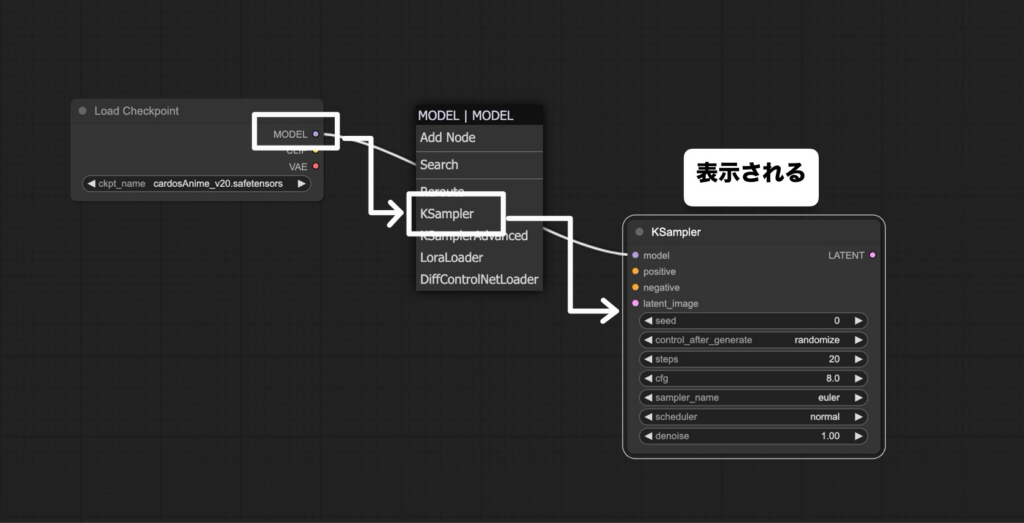Increase the seed value with right arrow
The image size is (1024, 523).
858,321
